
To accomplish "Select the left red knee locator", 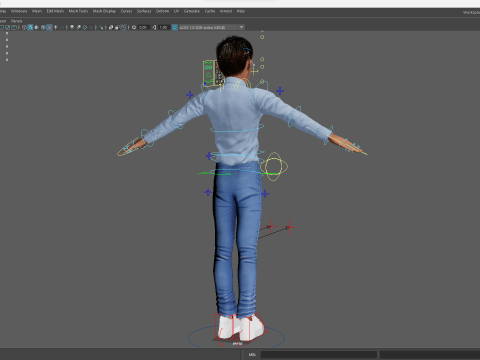I will (x=270, y=226).
